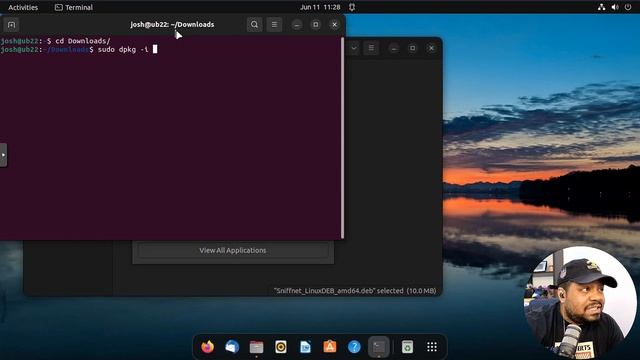Open Ubuntu Software from the dock
The image size is (640, 360).
pyautogui.click(x=330, y=347)
